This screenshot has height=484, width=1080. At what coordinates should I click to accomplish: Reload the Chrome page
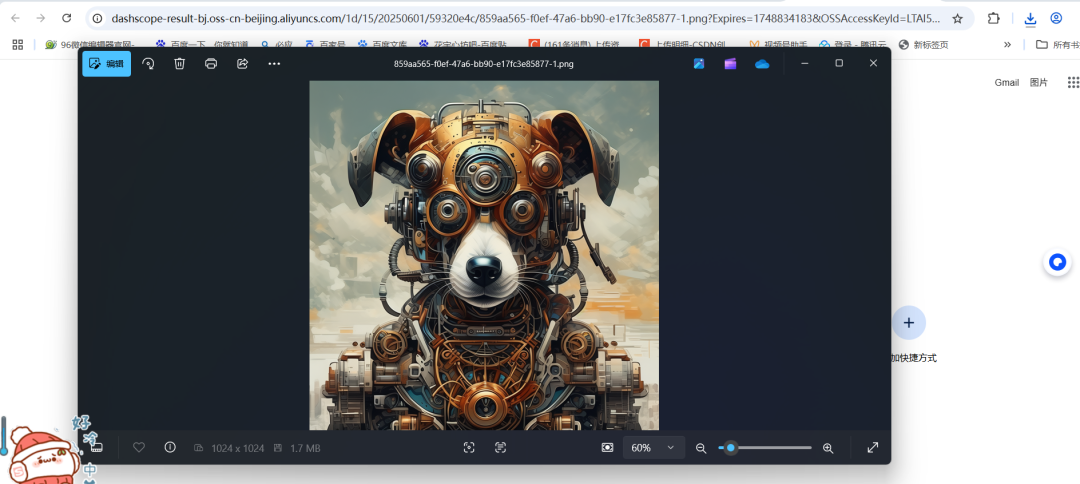point(67,19)
